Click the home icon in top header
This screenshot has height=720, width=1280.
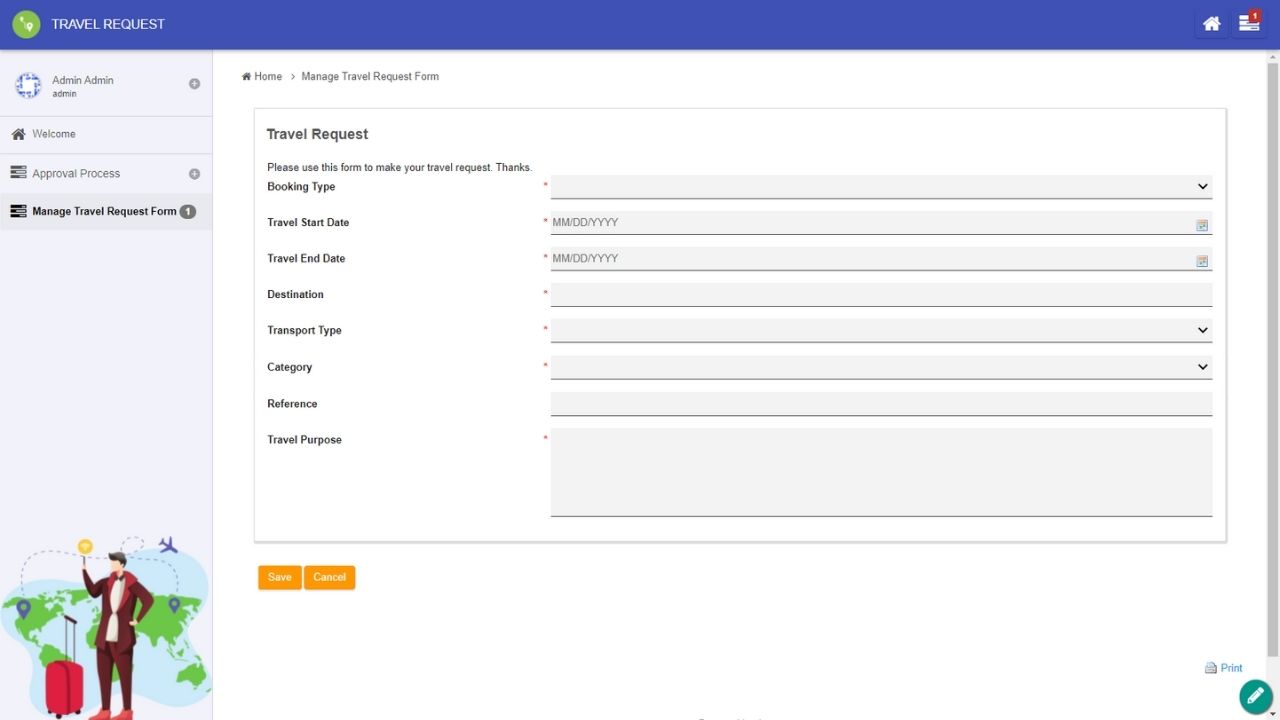click(x=1211, y=24)
